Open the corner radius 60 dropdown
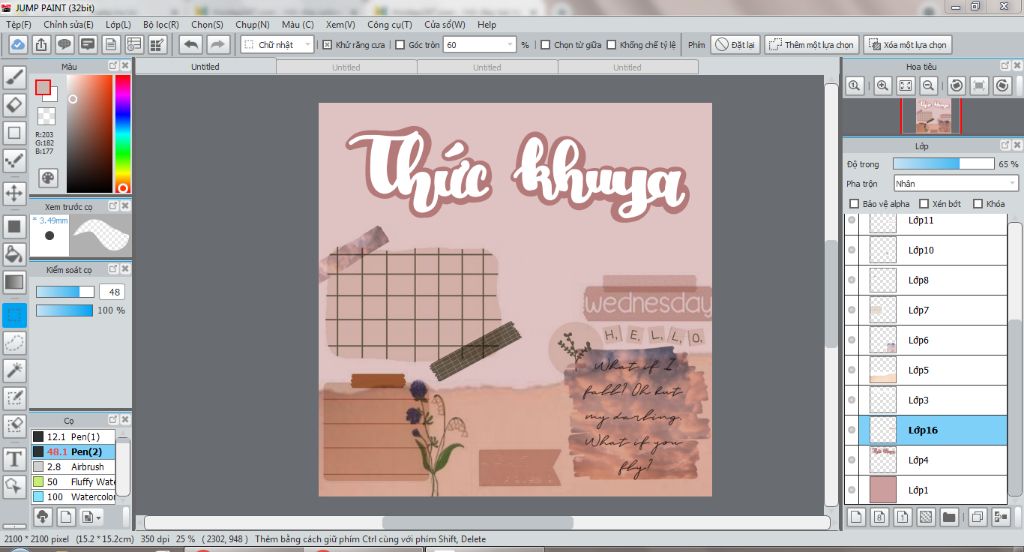This screenshot has width=1024, height=552. (x=479, y=44)
